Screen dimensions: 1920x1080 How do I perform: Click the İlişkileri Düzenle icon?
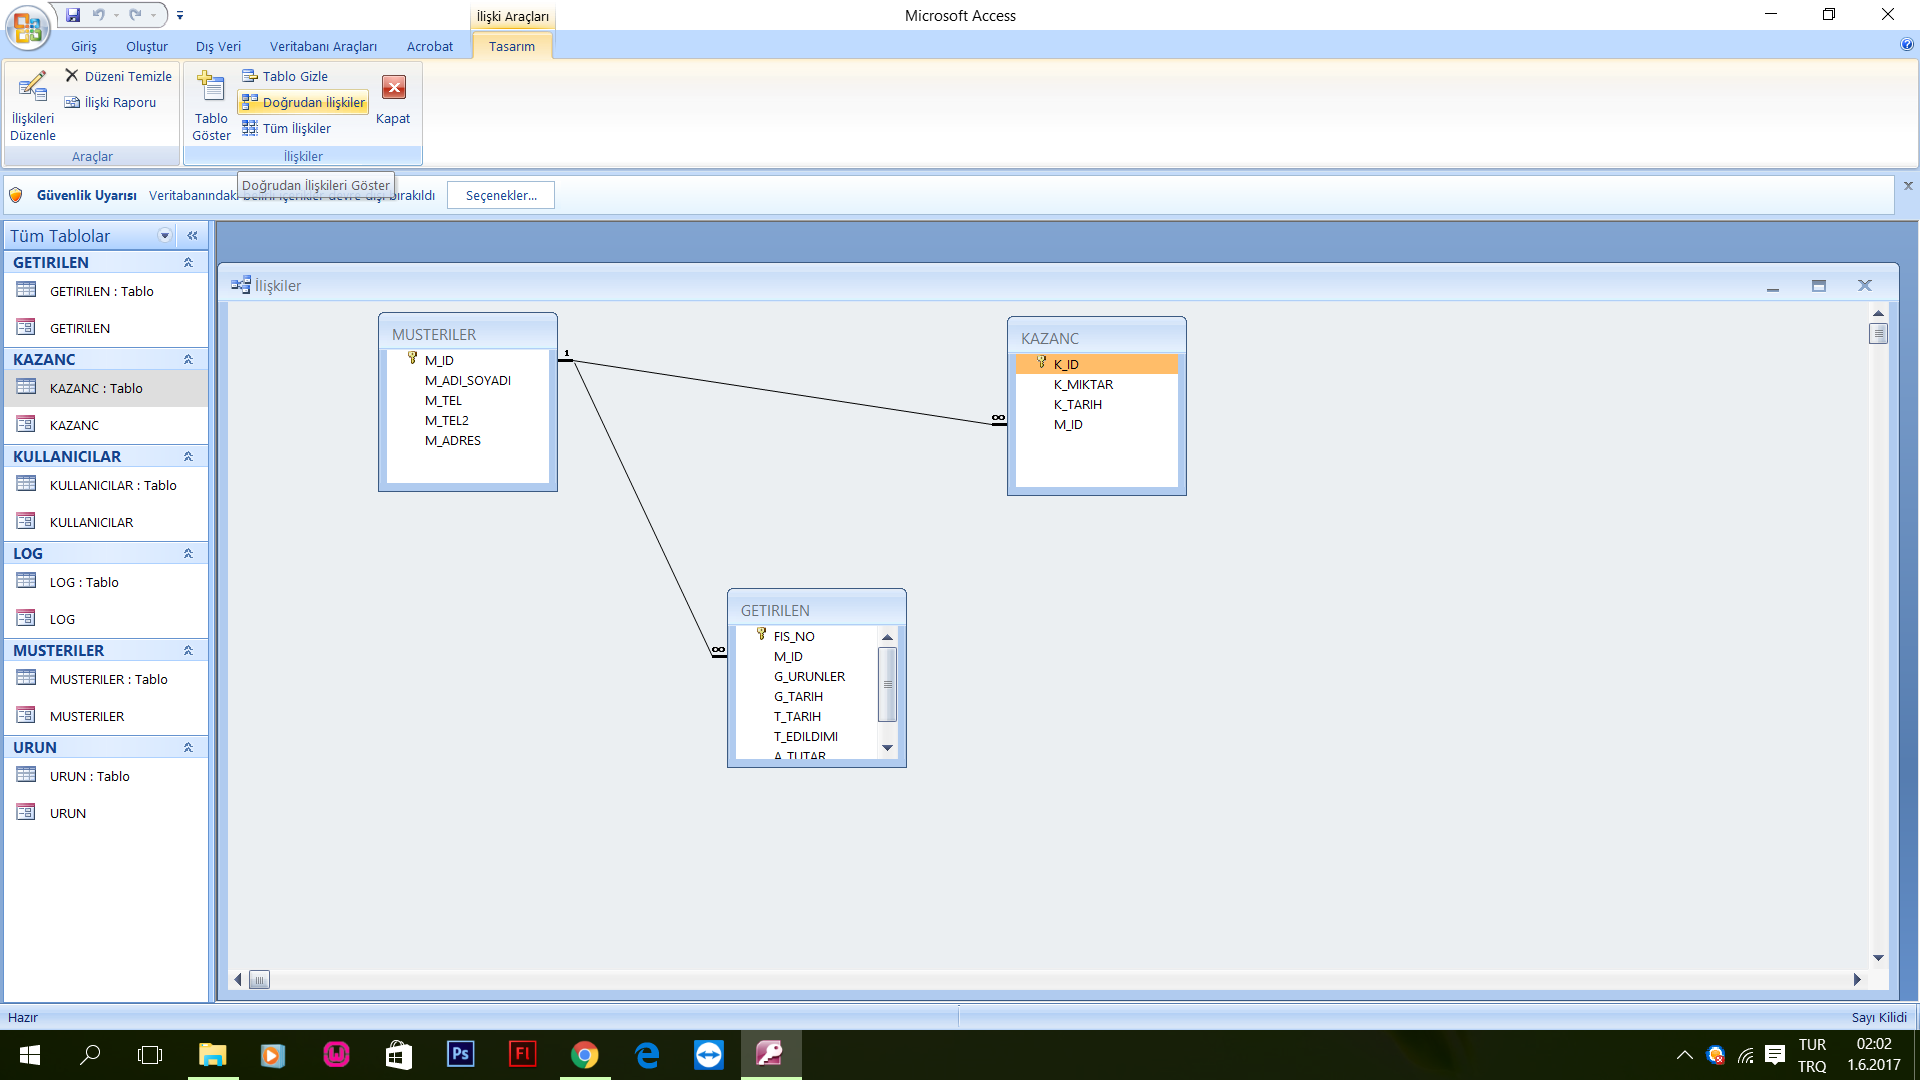pyautogui.click(x=32, y=88)
